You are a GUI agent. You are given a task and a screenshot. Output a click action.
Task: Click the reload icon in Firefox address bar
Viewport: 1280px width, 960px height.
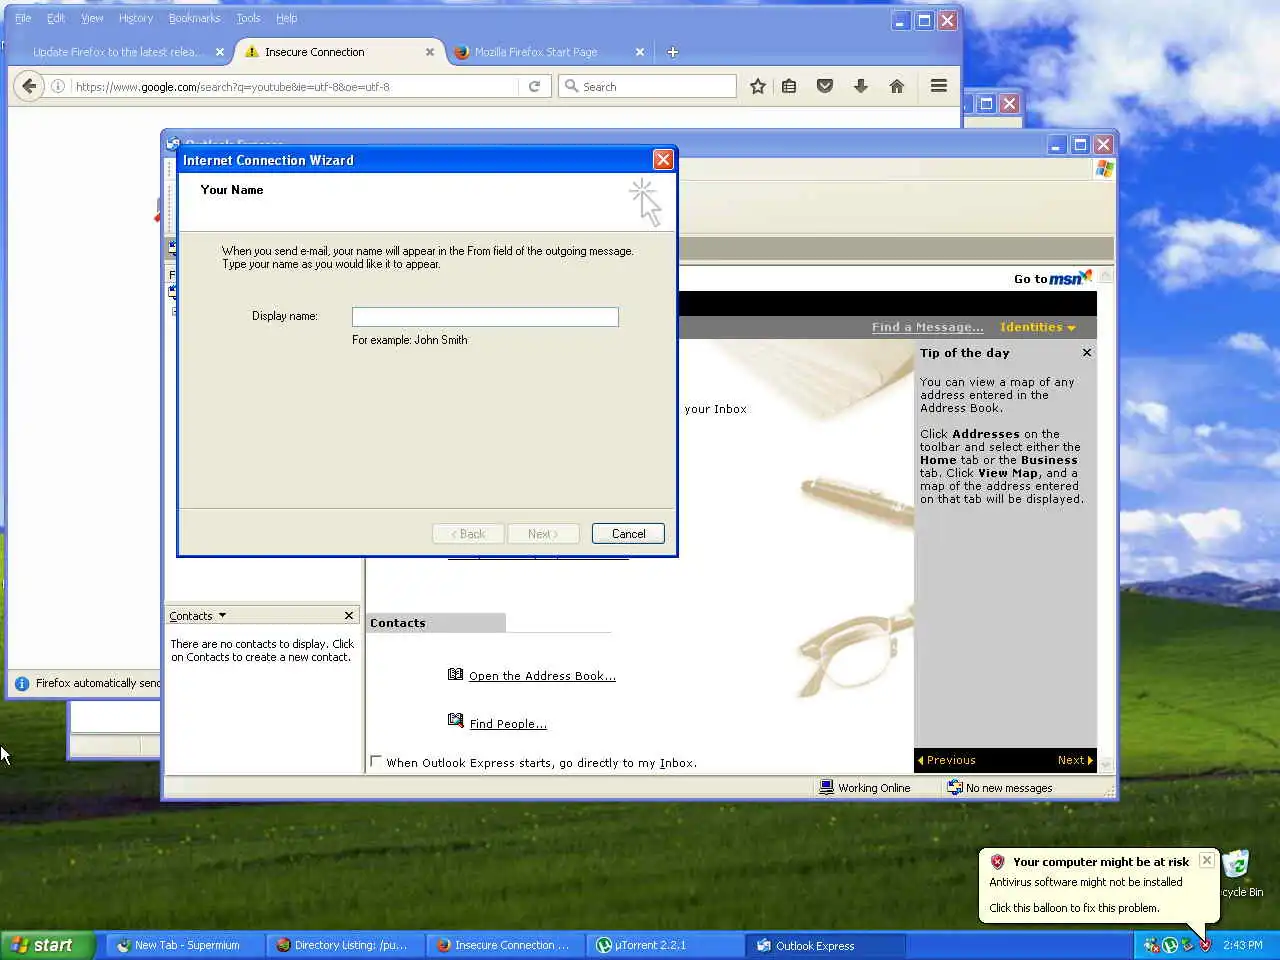click(x=534, y=86)
